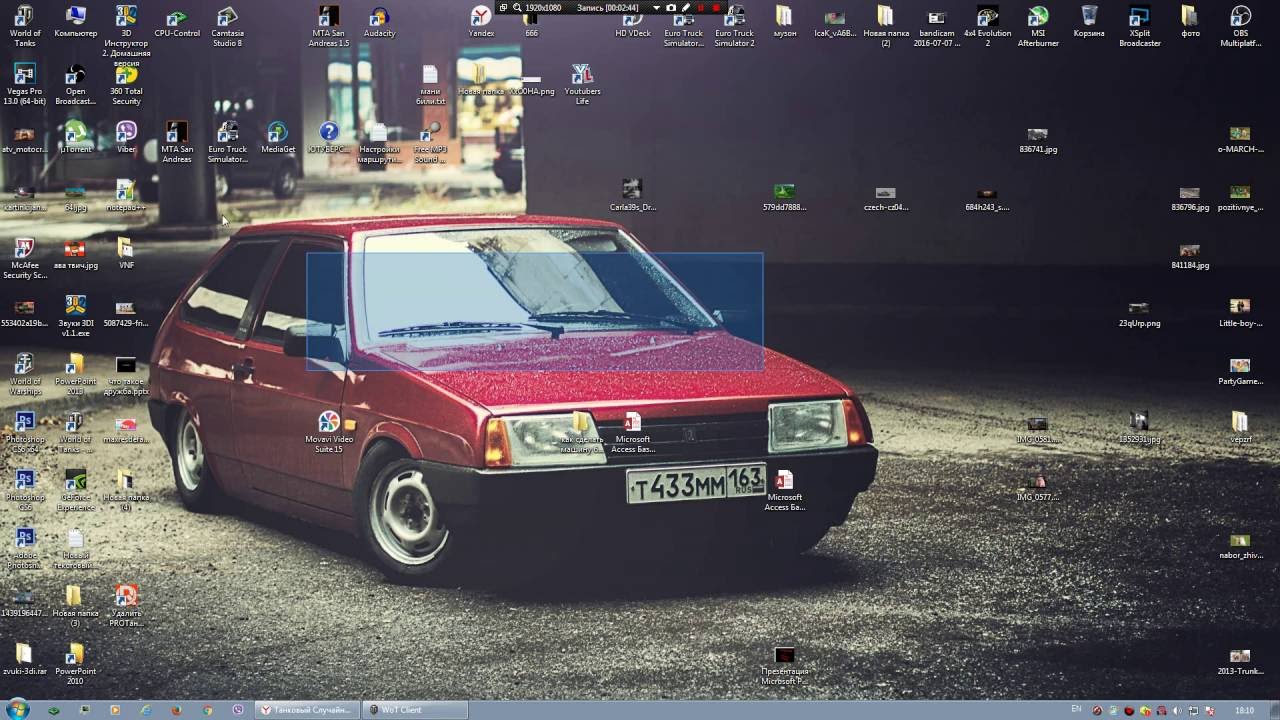Open MSI Afterburner desktop icon
The height and width of the screenshot is (720, 1280).
pyautogui.click(x=1038, y=27)
